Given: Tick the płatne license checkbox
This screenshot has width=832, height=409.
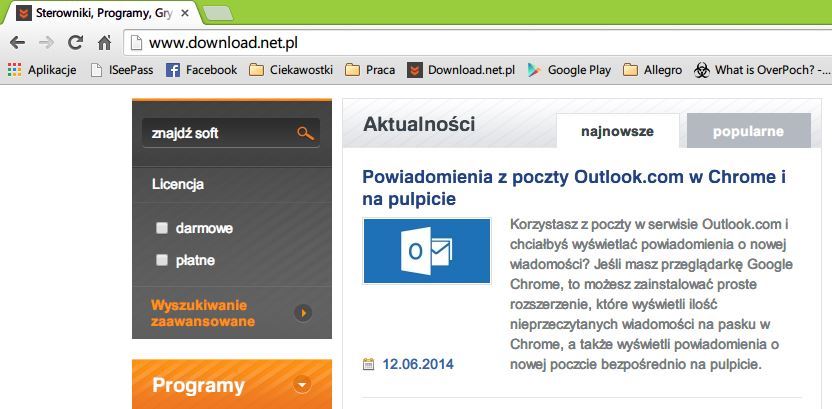Looking at the screenshot, I should (x=162, y=260).
